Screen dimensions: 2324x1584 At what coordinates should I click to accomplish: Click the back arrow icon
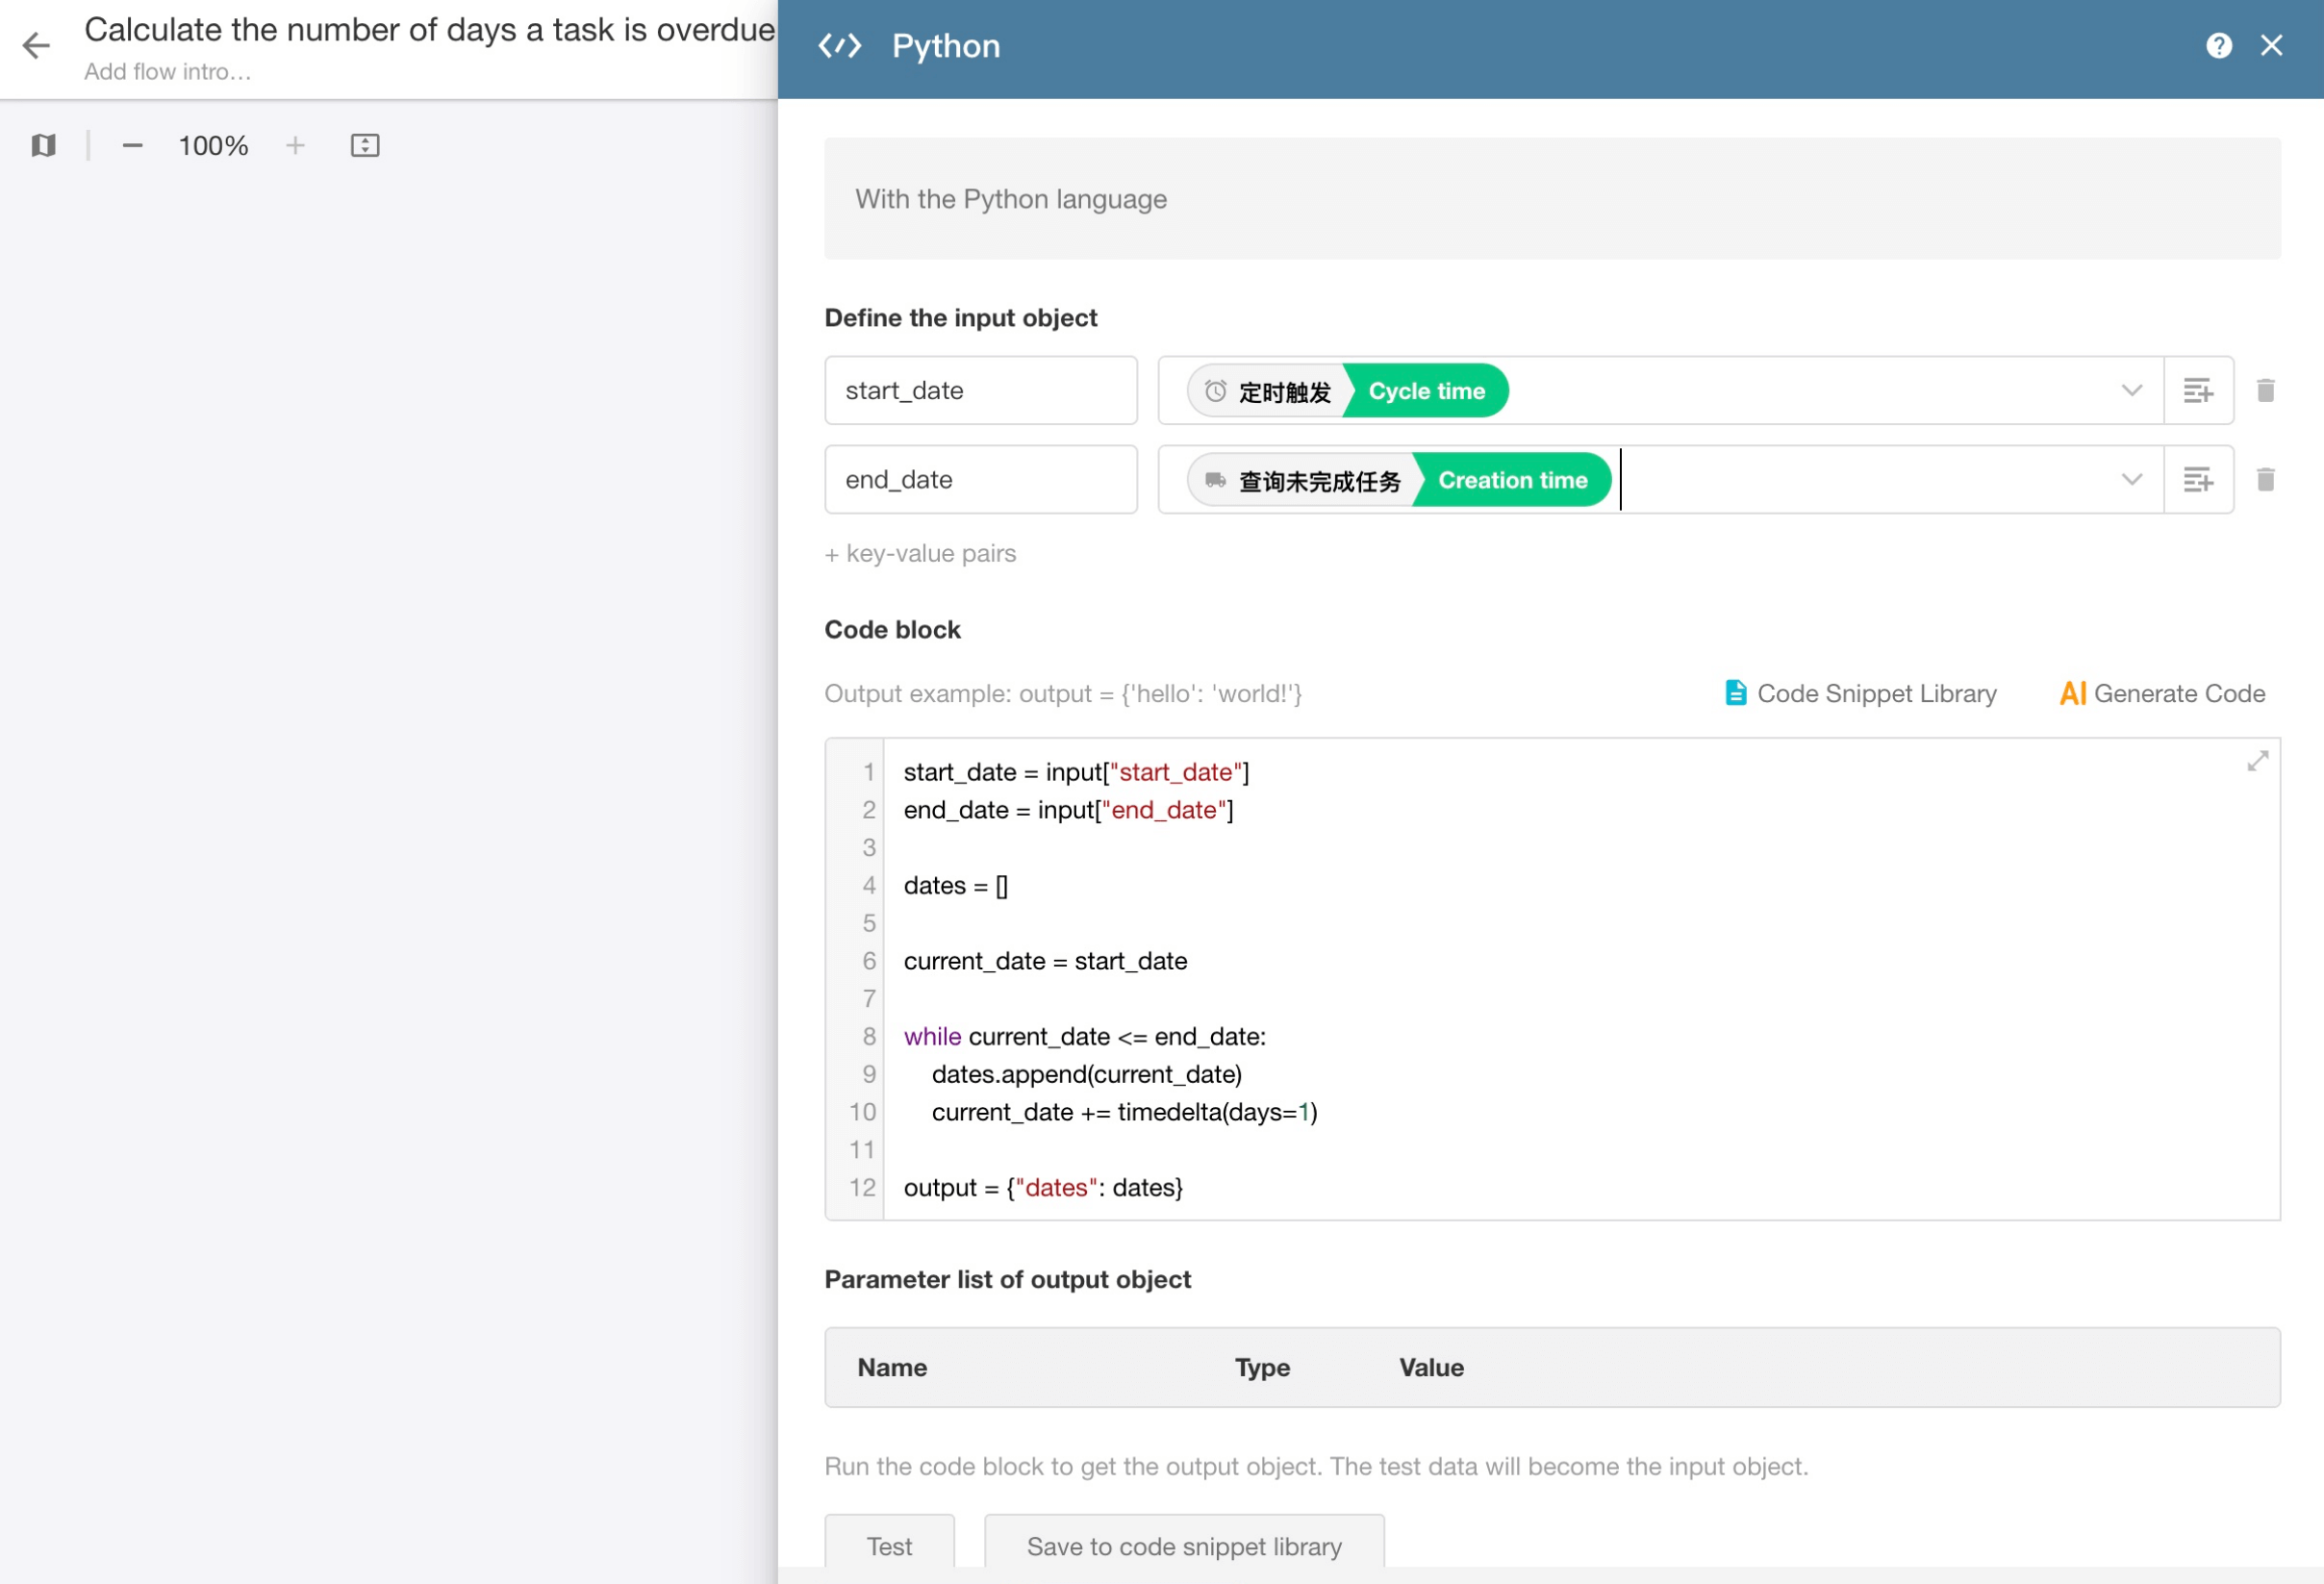pyautogui.click(x=36, y=46)
